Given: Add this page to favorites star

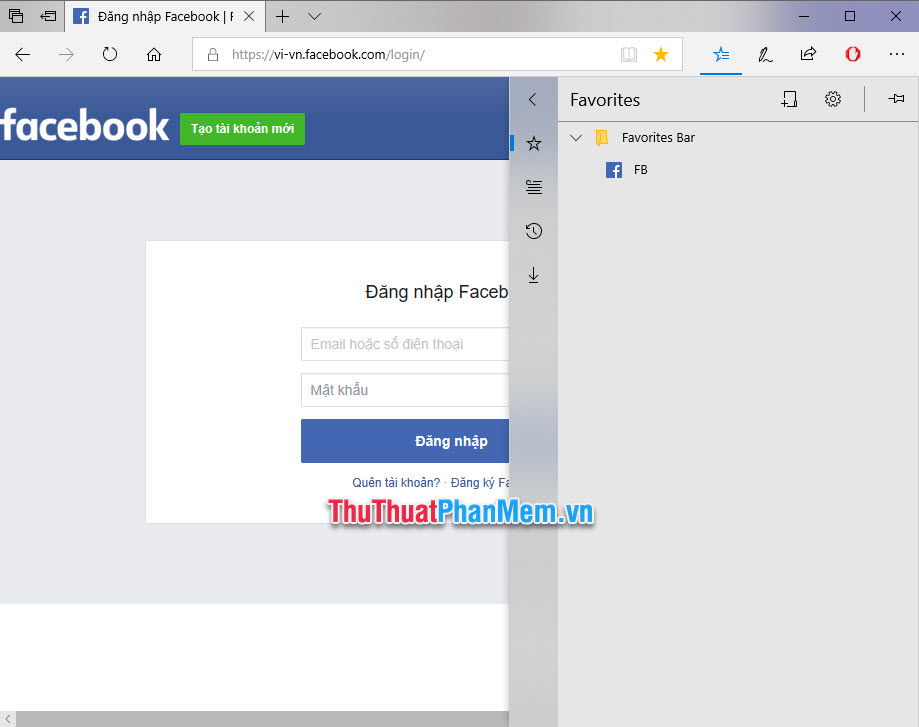Looking at the screenshot, I should (661, 54).
